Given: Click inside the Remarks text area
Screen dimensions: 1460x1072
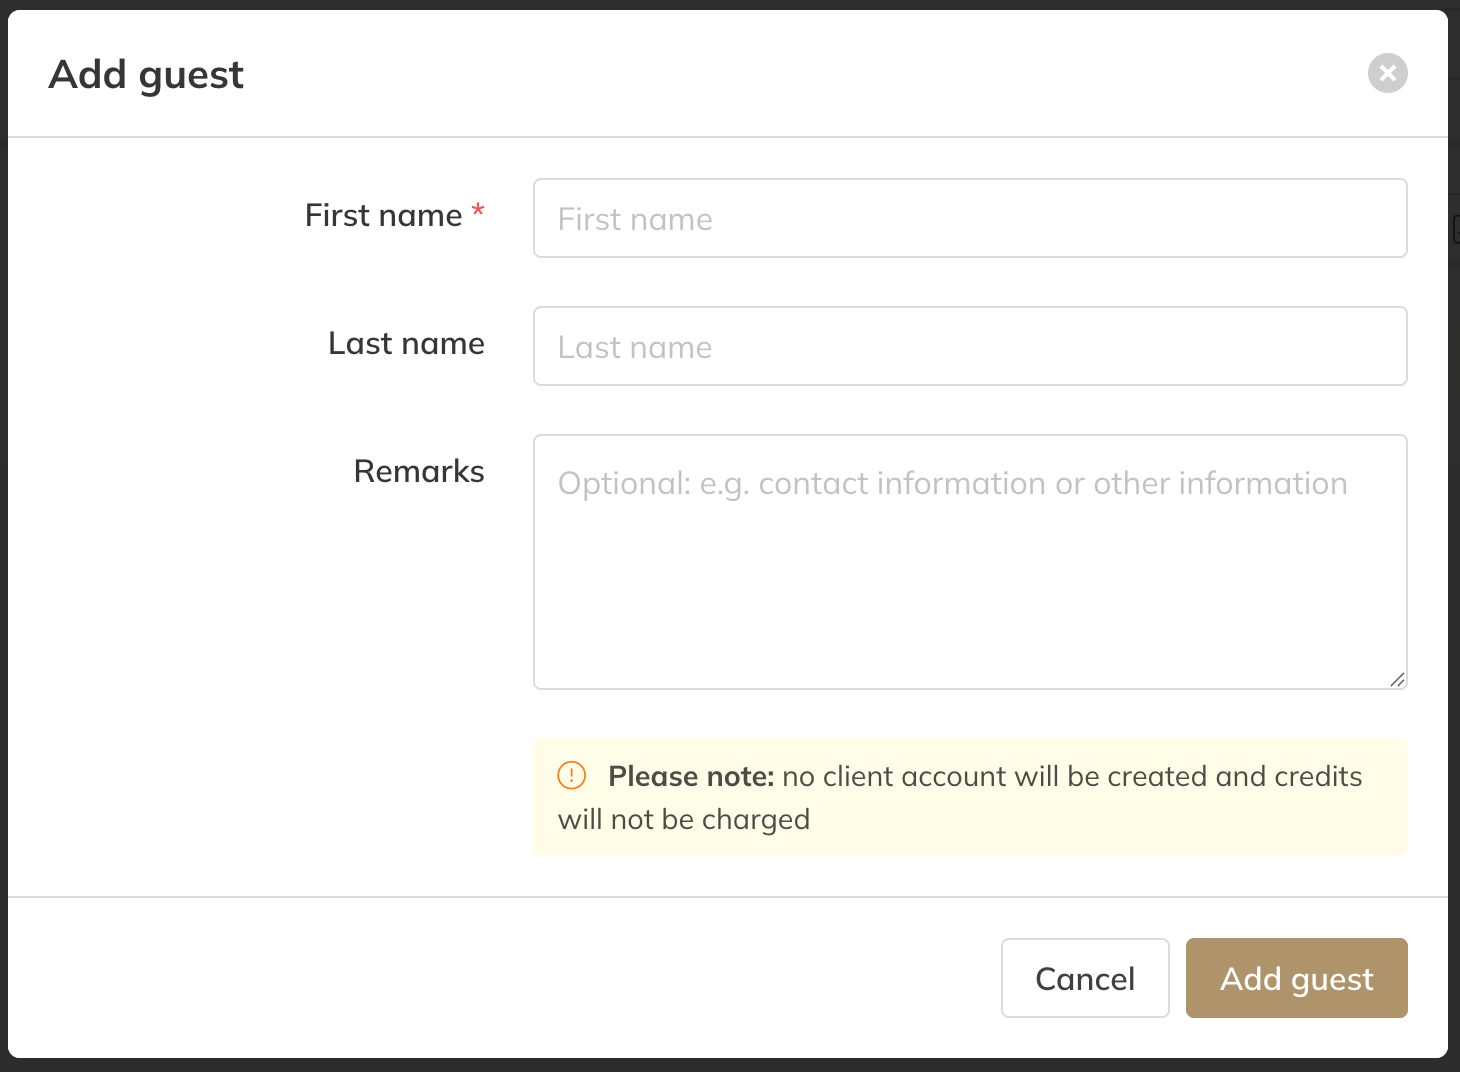Looking at the screenshot, I should pyautogui.click(x=970, y=560).
